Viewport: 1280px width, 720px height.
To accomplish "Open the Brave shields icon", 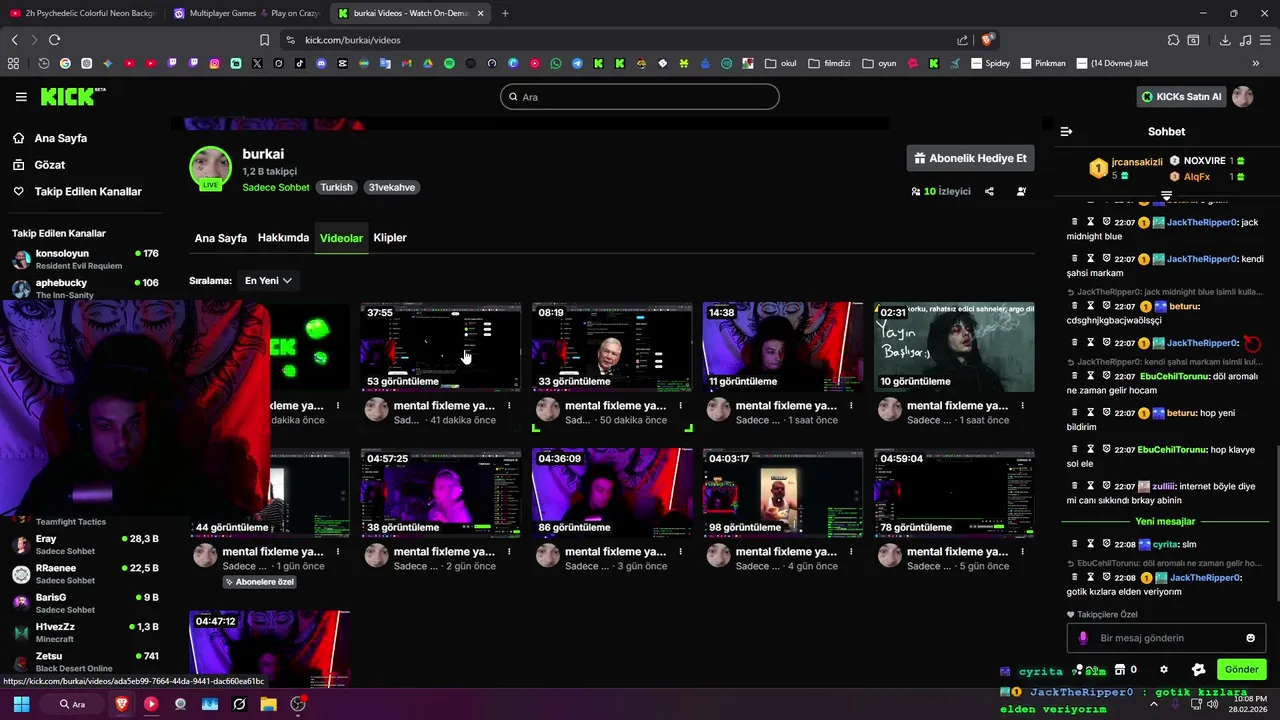I will click(x=987, y=40).
